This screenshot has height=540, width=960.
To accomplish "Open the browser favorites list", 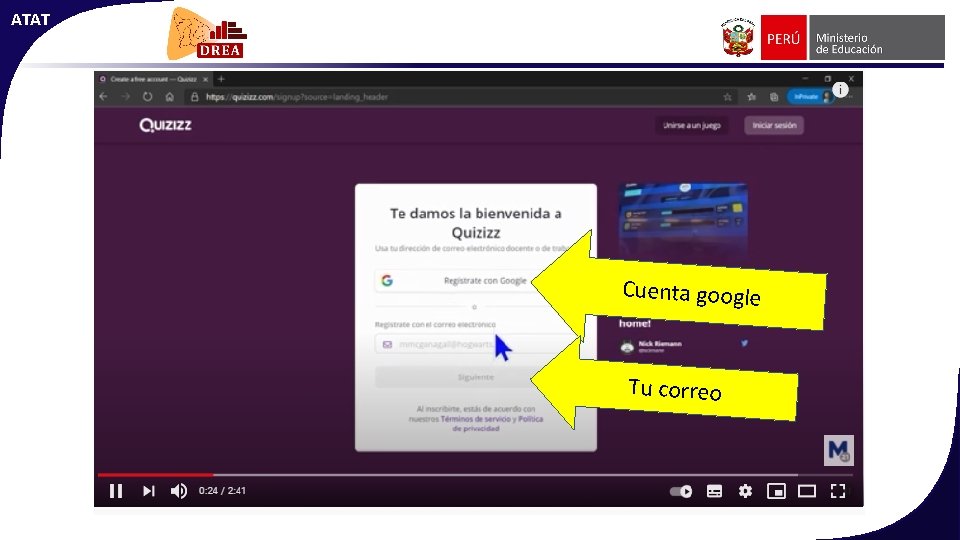I will [x=751, y=97].
